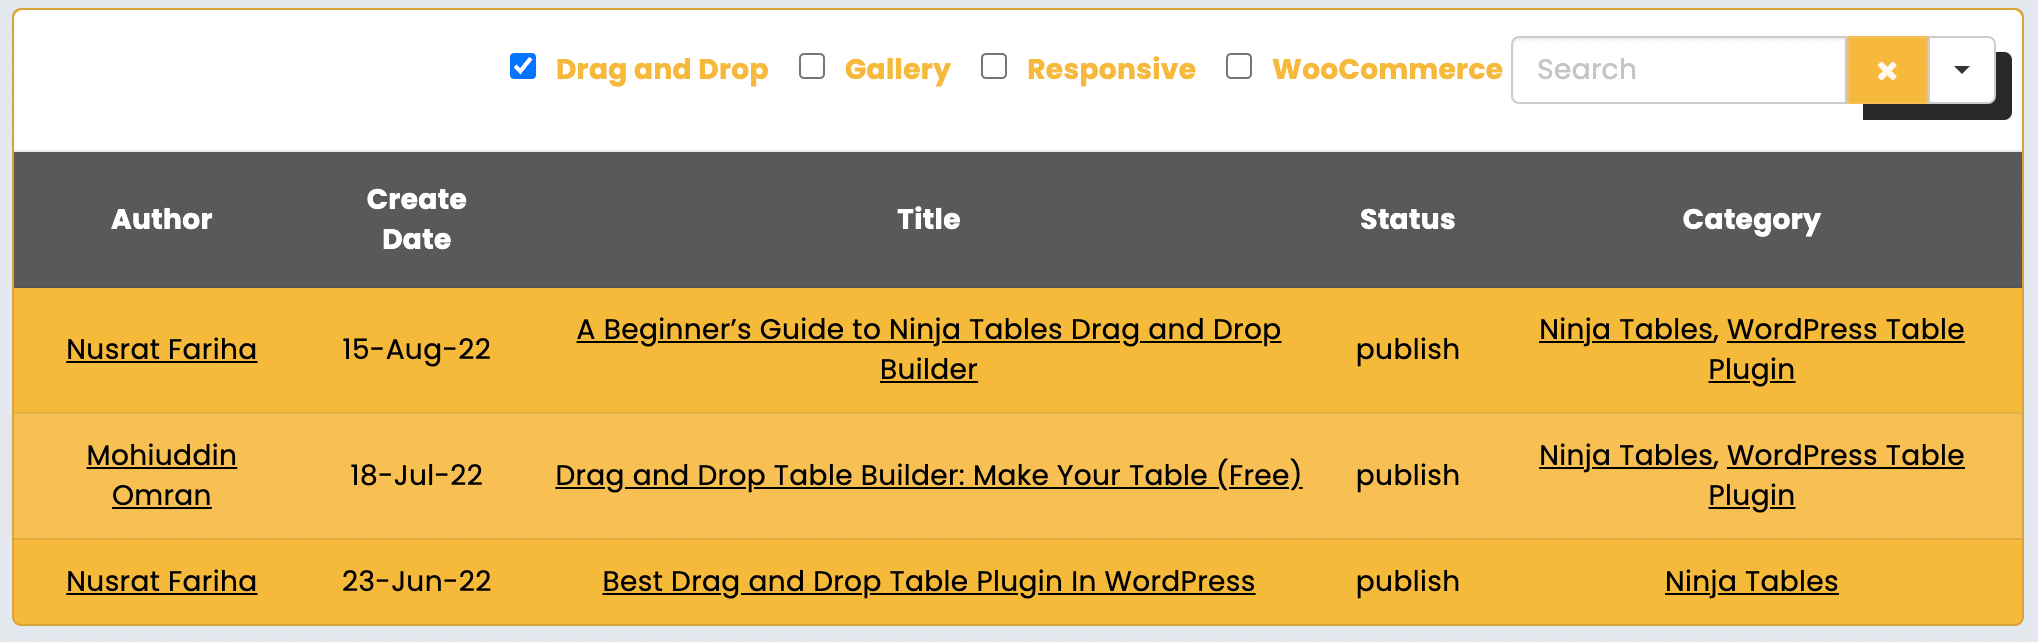Image resolution: width=2038 pixels, height=642 pixels.
Task: Open the WordPress Table Plugin category link
Action: pos(1843,329)
